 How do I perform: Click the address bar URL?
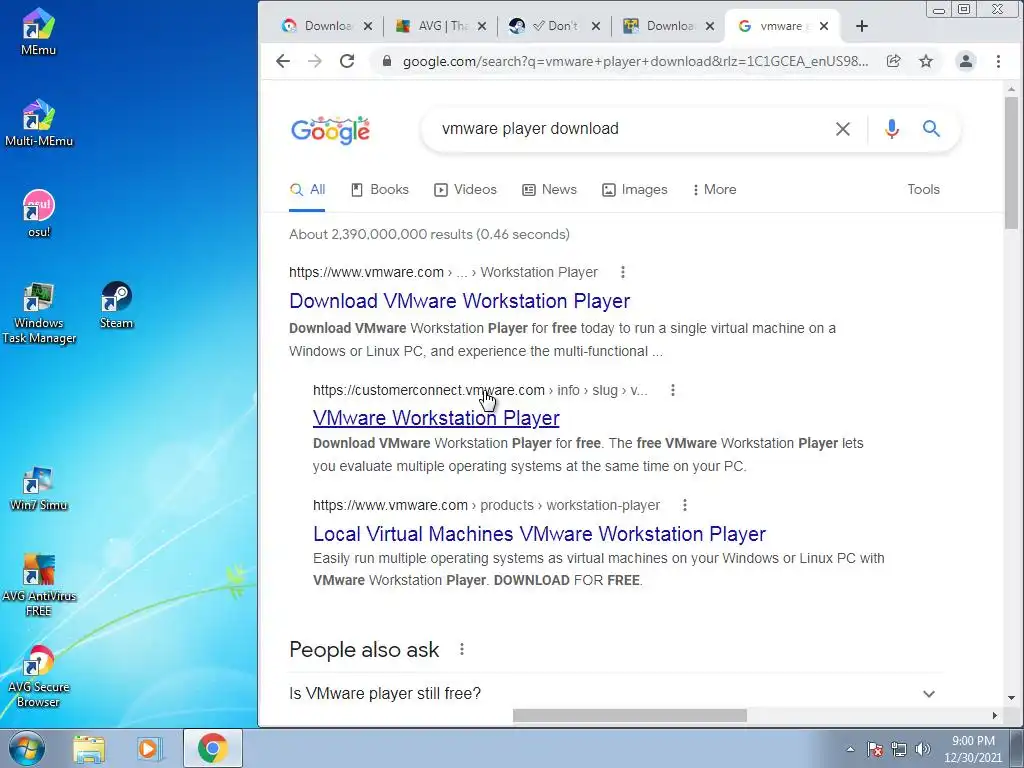click(x=635, y=61)
